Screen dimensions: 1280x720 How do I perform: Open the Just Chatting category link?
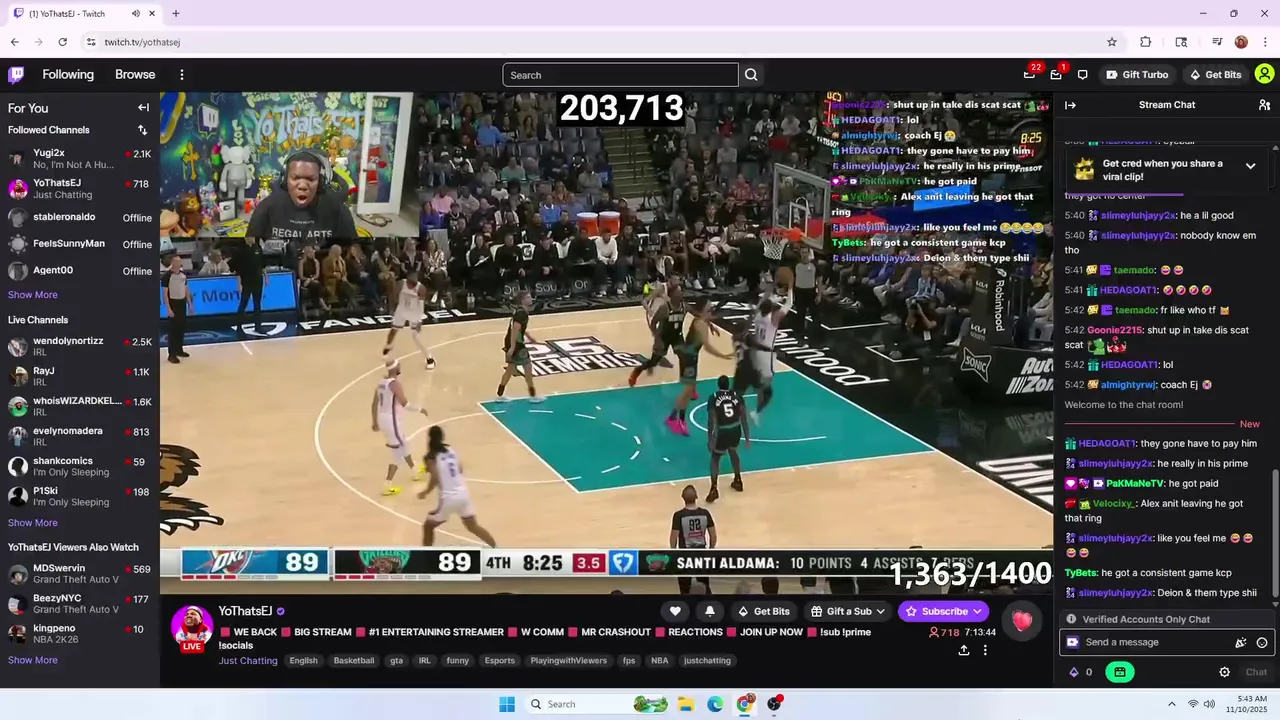tap(248, 661)
